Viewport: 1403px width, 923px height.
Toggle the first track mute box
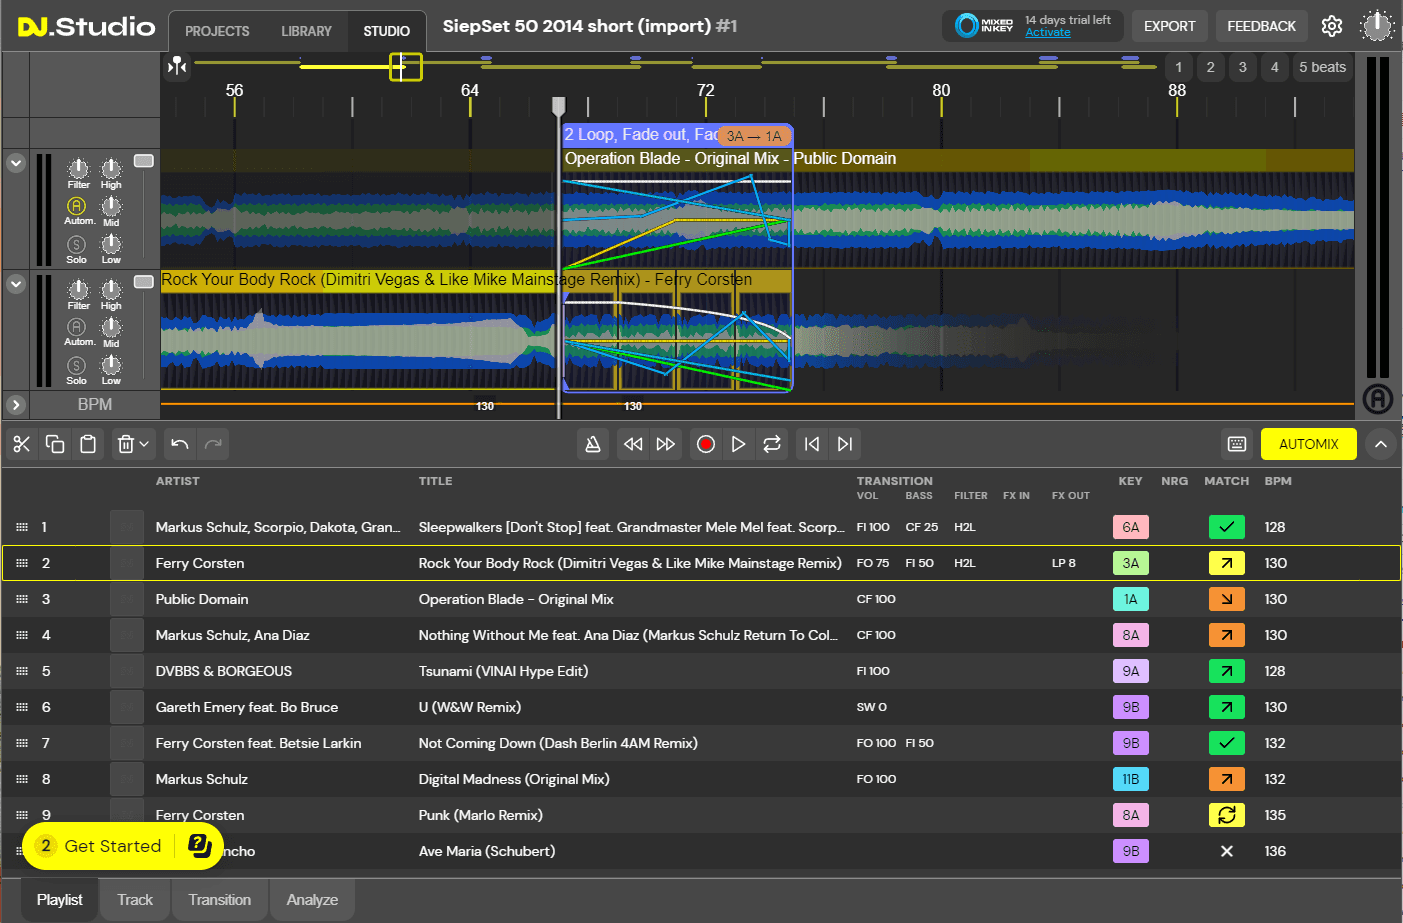tap(144, 161)
